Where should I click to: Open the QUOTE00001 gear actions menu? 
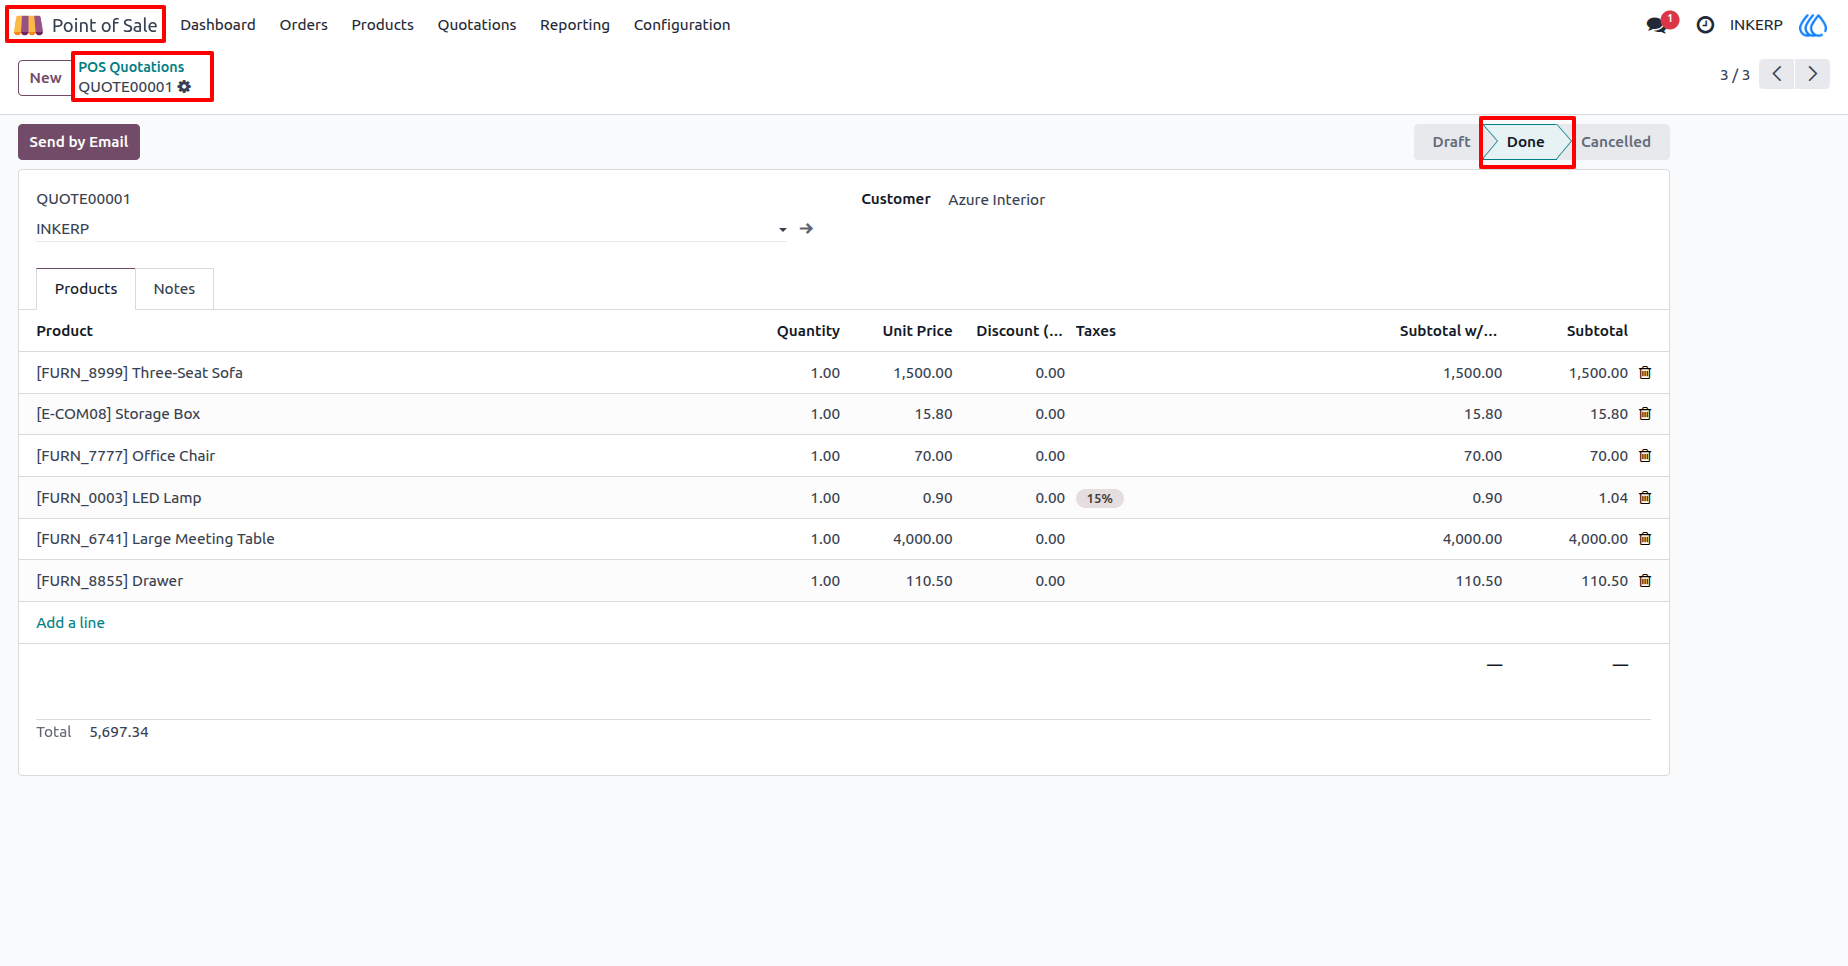(x=184, y=87)
